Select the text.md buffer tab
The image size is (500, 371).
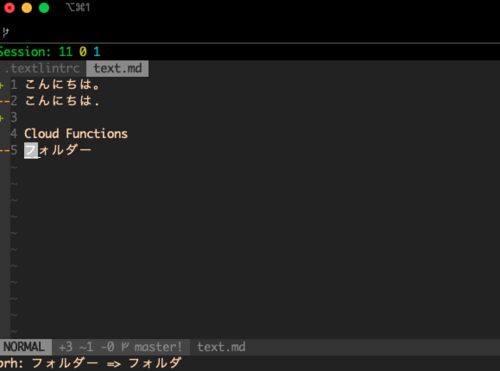click(118, 68)
